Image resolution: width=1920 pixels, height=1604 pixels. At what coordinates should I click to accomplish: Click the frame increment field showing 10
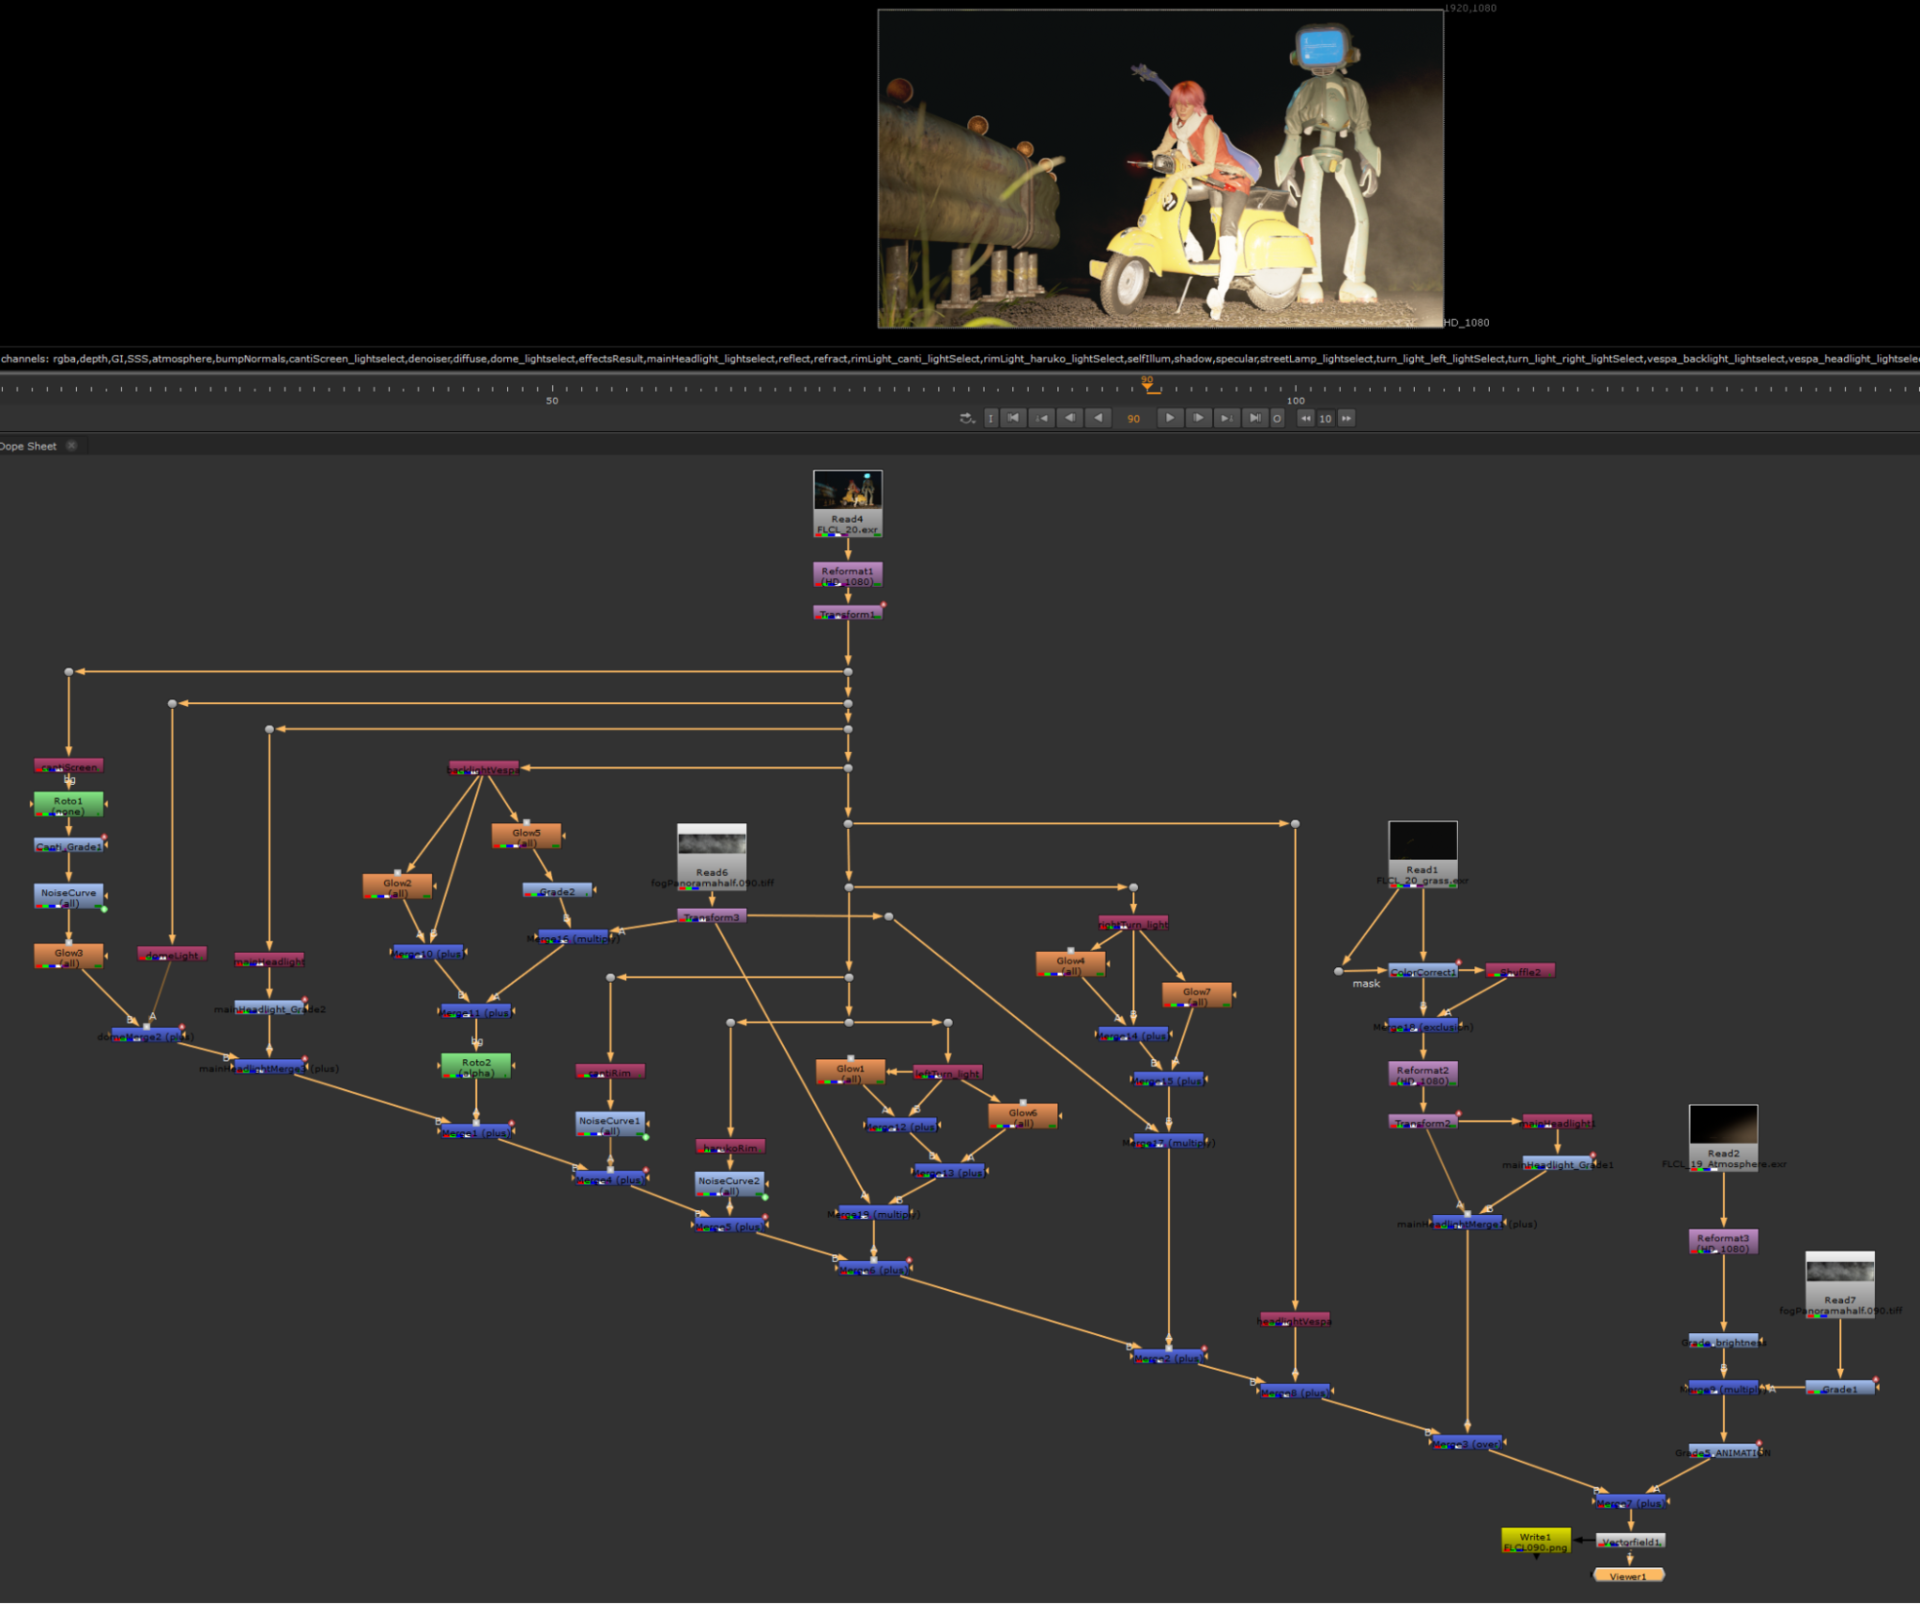pyautogui.click(x=1326, y=419)
